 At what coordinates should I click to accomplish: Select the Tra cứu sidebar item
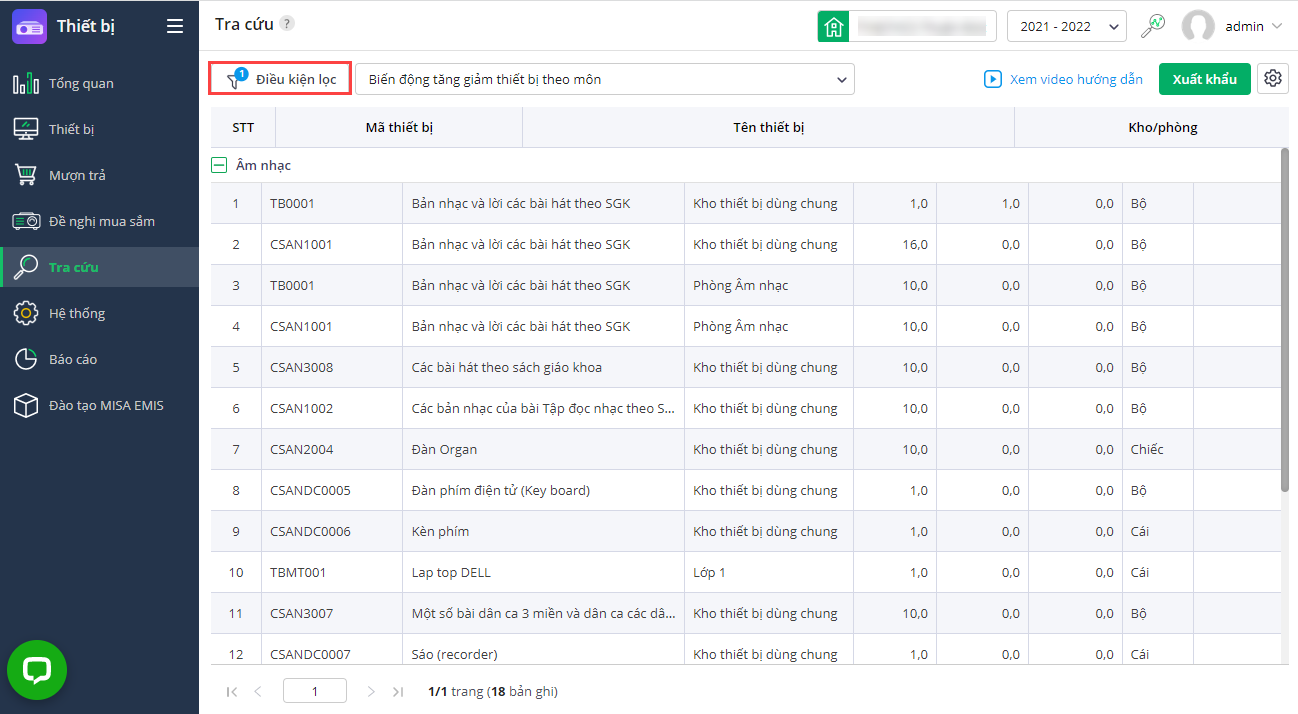pos(99,267)
